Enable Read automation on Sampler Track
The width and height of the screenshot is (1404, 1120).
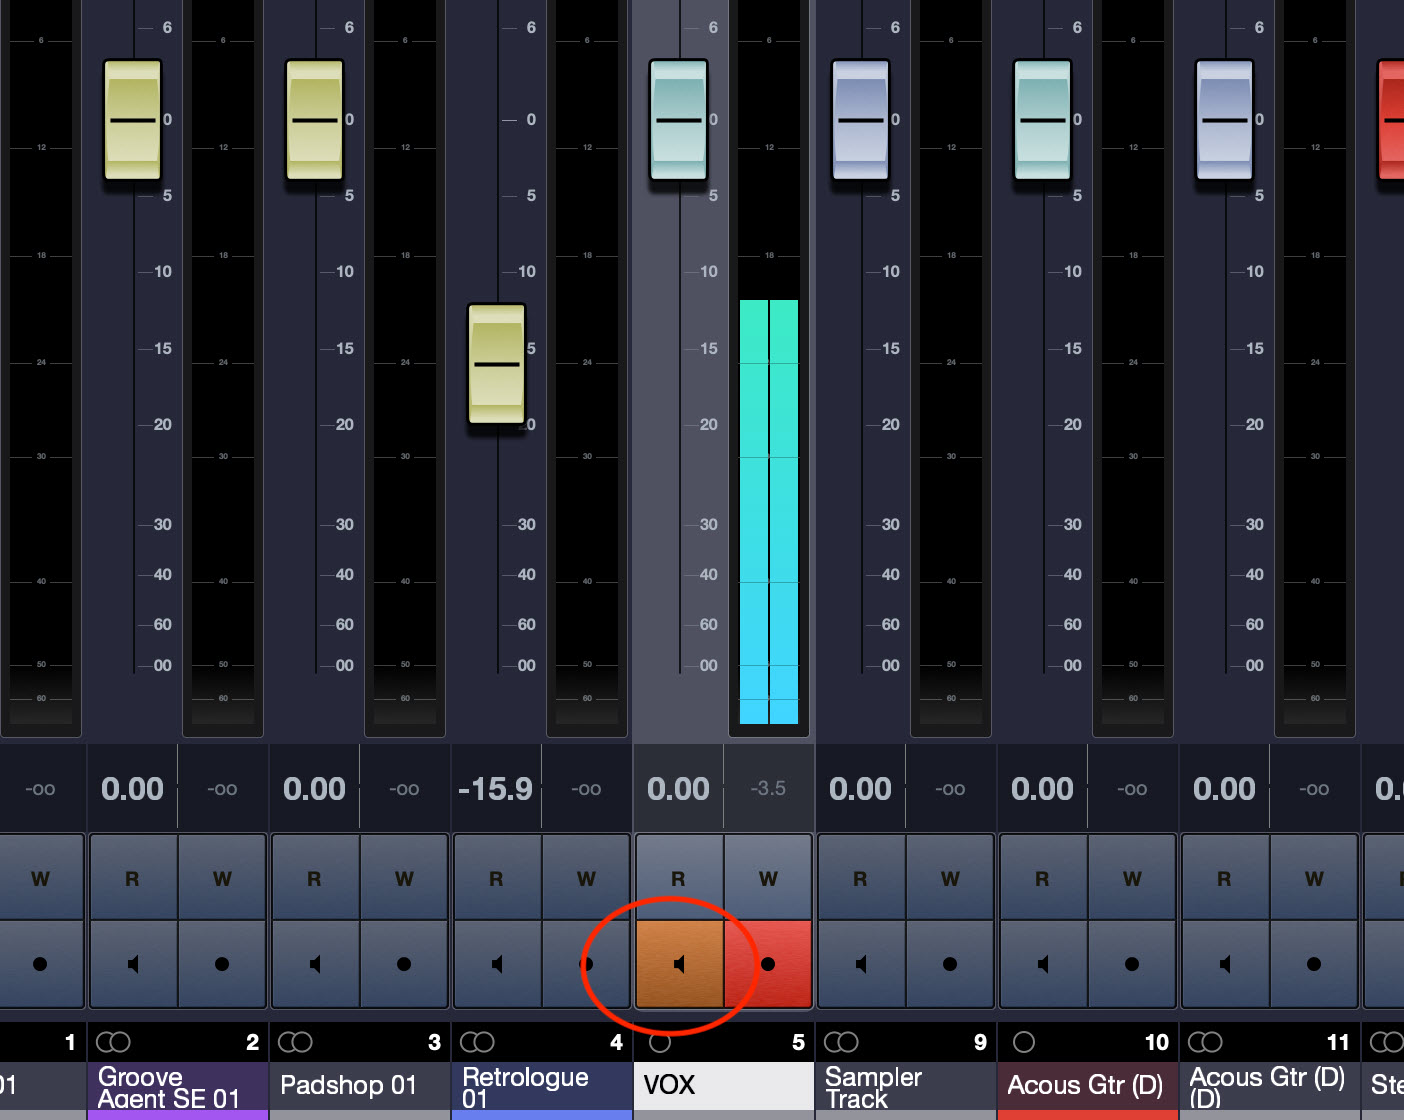pyautogui.click(x=860, y=878)
